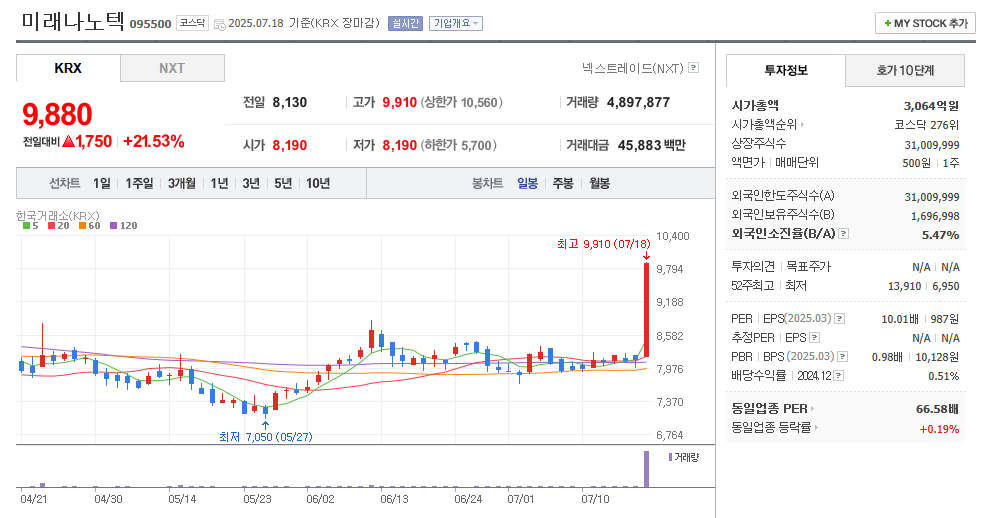Select the 1일 line chart period

[x=101, y=183]
